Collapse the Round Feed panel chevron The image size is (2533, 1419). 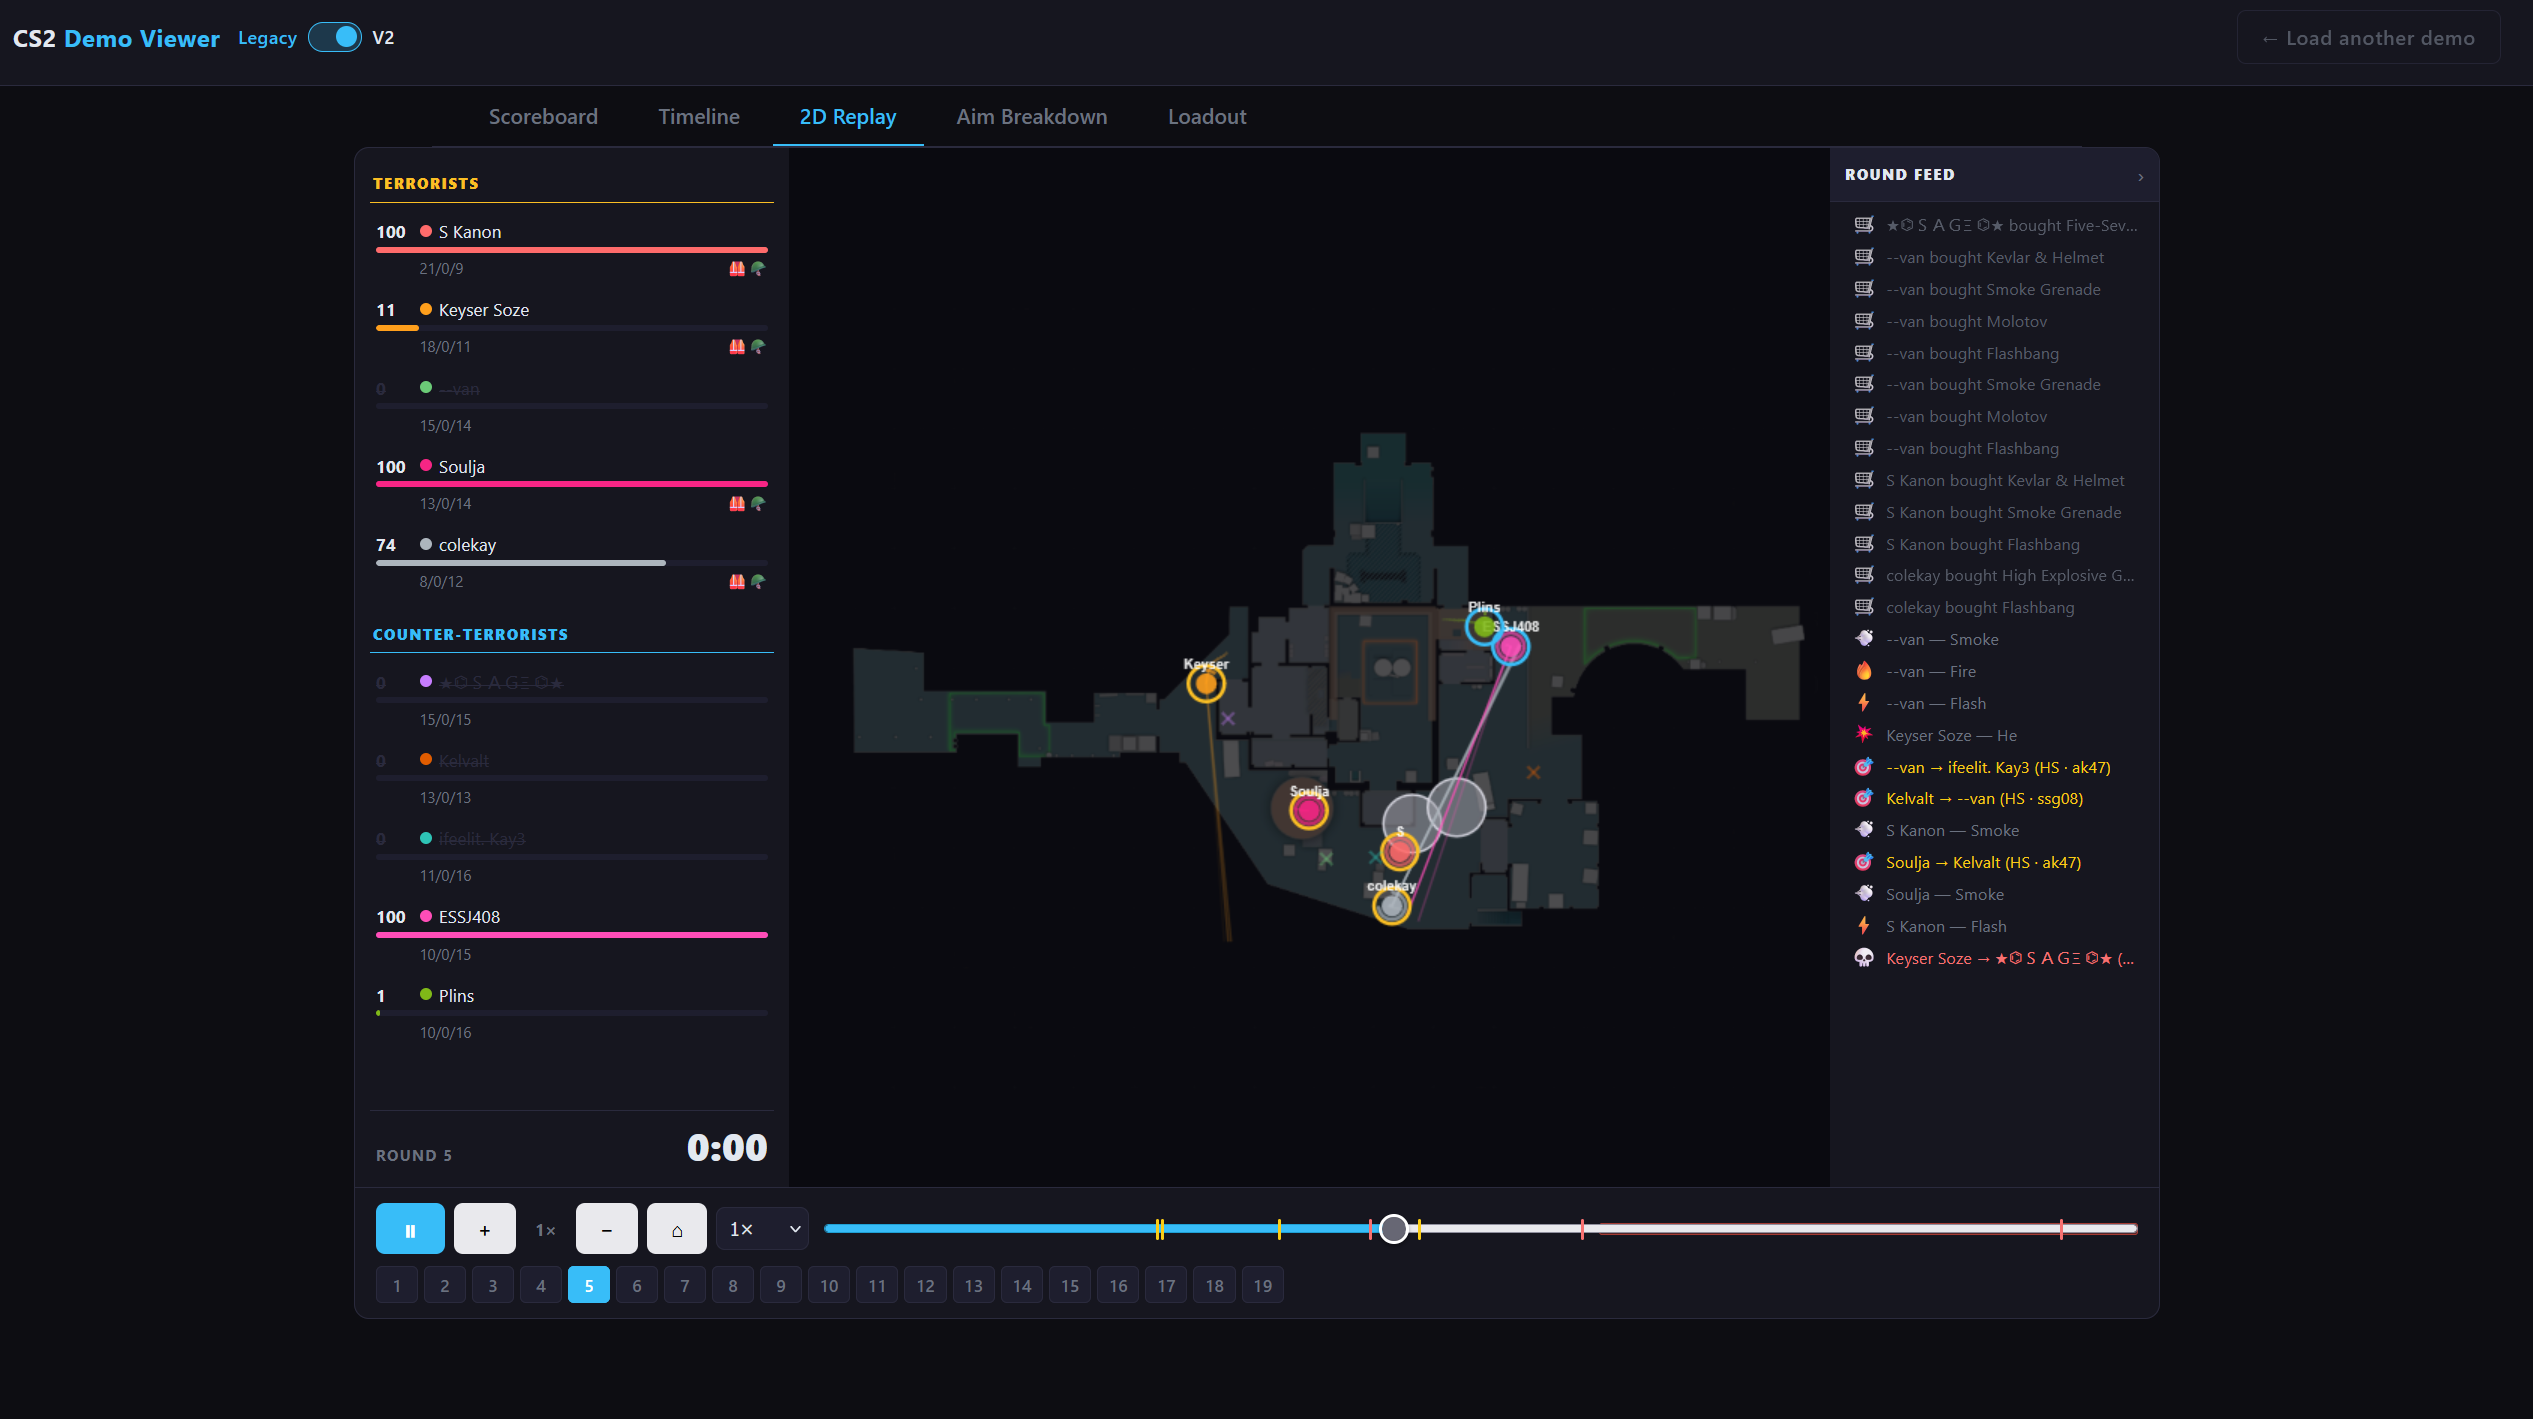[x=2140, y=177]
